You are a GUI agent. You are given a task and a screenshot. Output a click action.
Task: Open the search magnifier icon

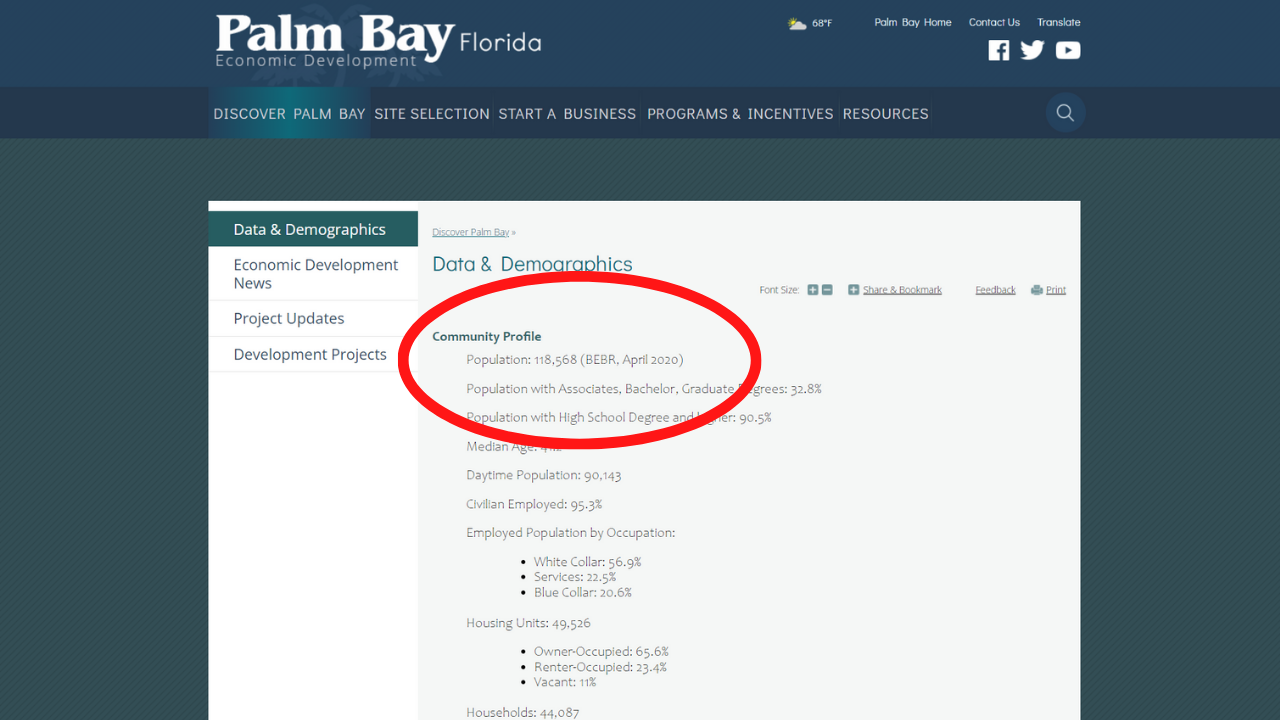[1064, 112]
